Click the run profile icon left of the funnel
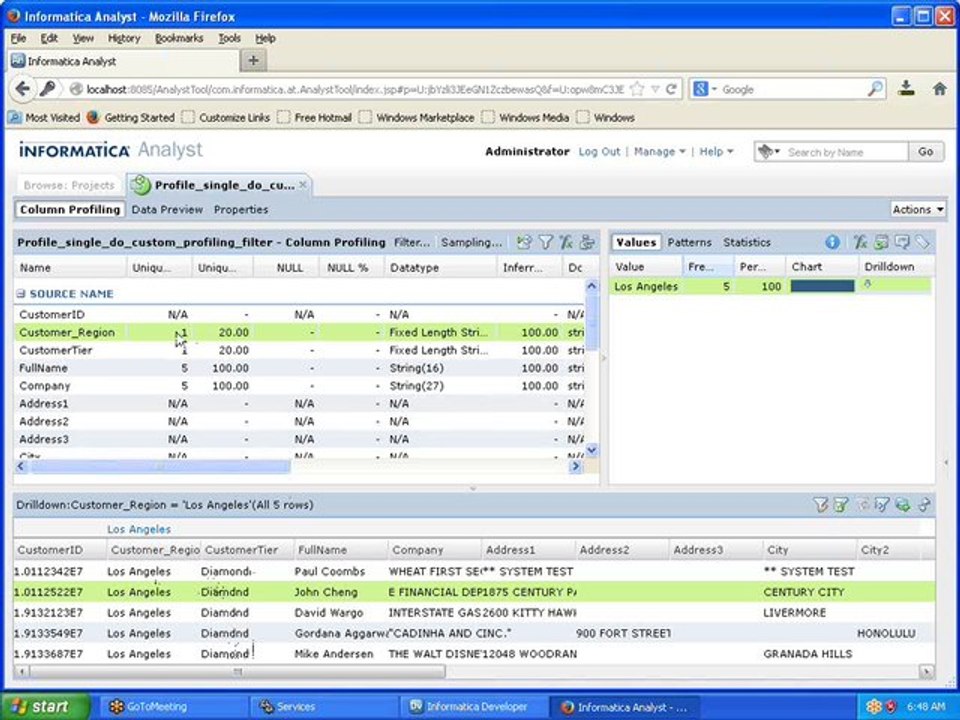 pos(524,242)
